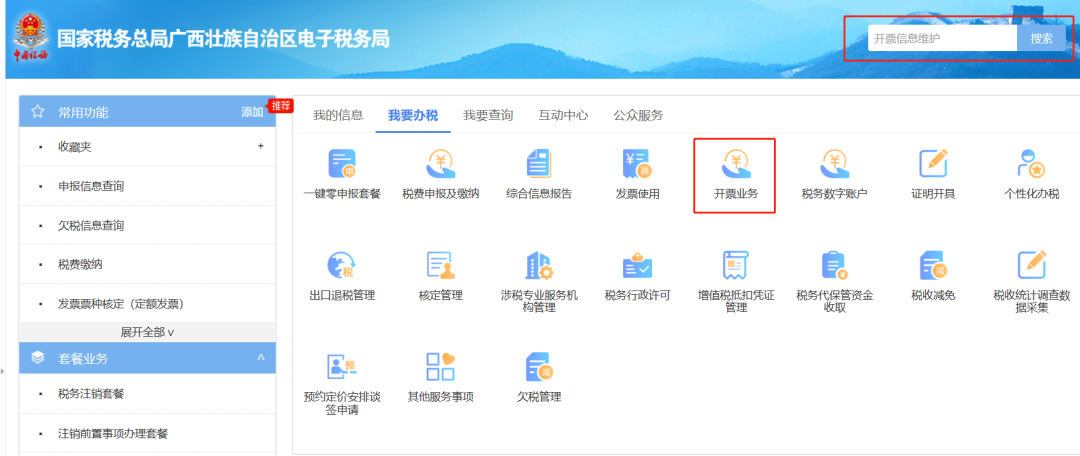Collapse the 套餐业务 section caret
This screenshot has height=456, width=1080.
(260, 357)
